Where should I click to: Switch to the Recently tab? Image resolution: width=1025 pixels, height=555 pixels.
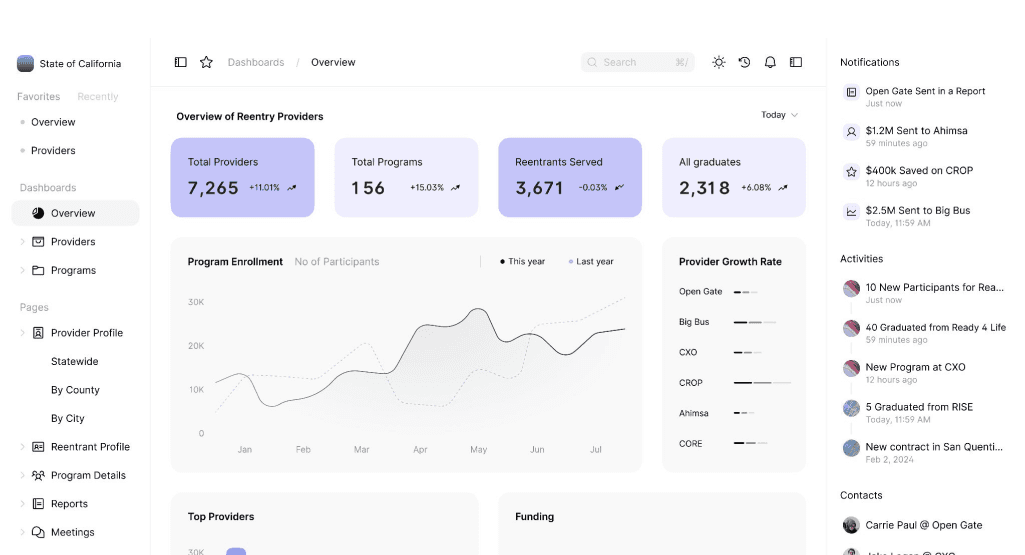(x=97, y=97)
